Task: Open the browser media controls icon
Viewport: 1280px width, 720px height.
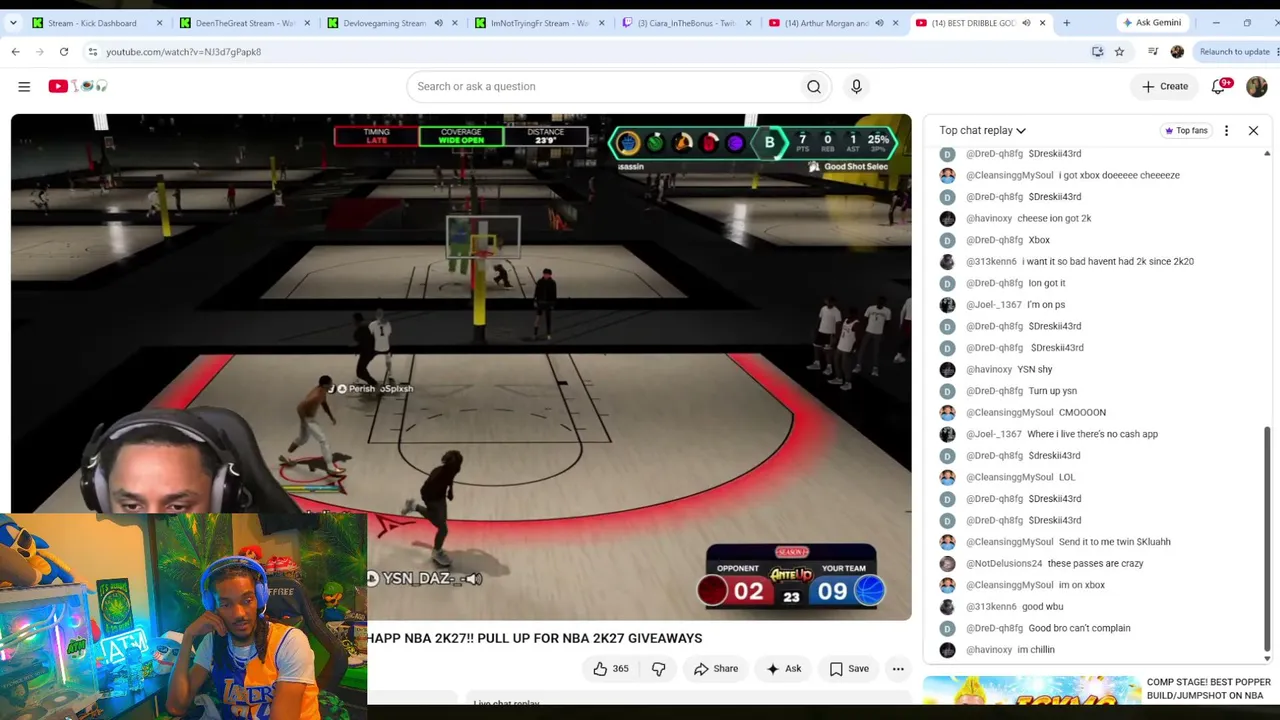Action: coord(1153,52)
